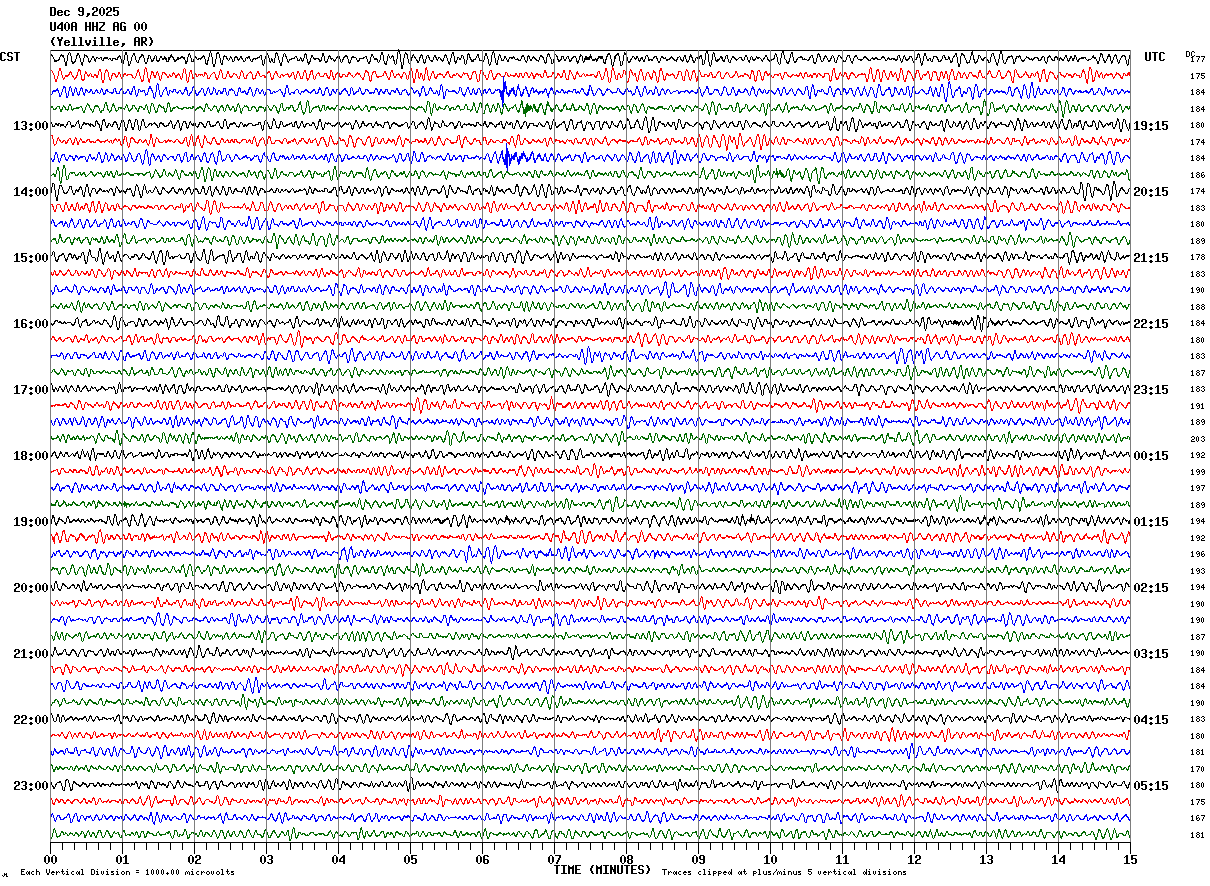Click the '01:15' UTC row label

1150,522
